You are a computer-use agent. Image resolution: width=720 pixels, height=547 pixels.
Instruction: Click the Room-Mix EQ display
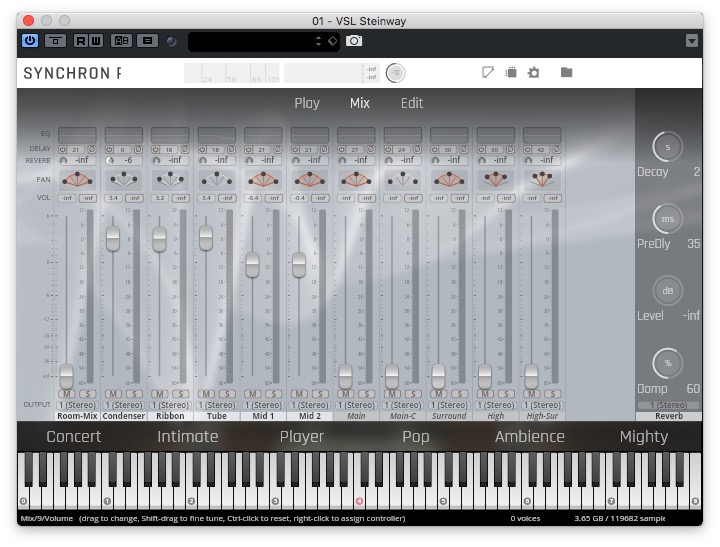[77, 135]
